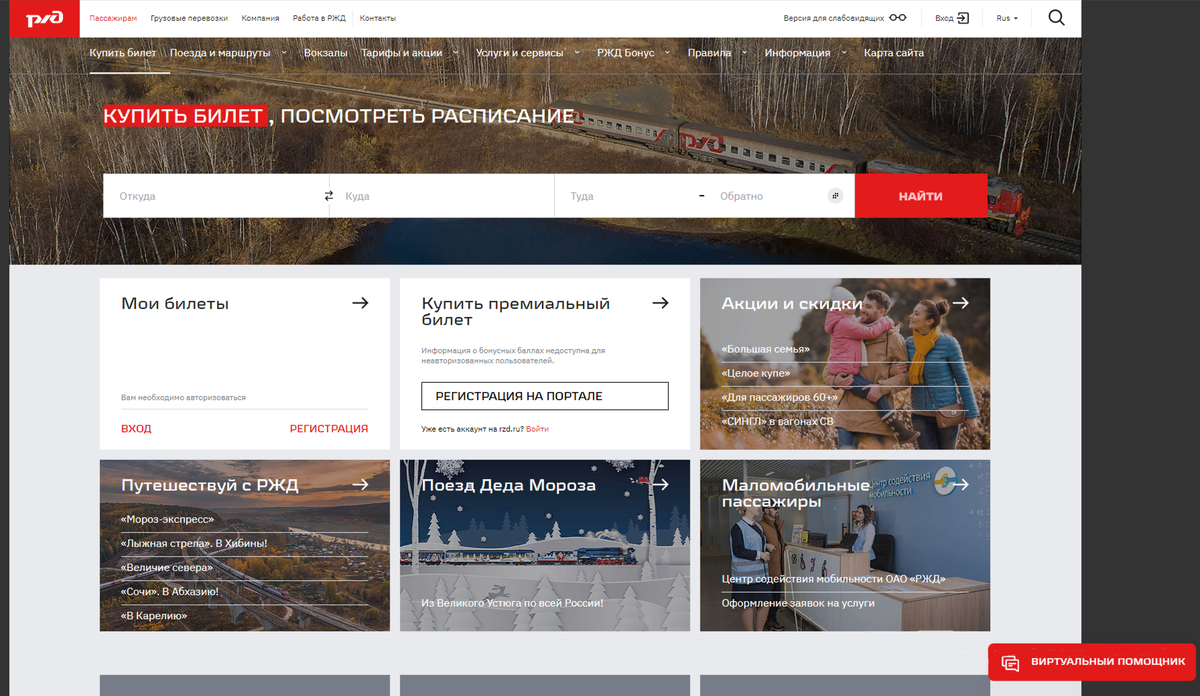Select the Пассажирам top tab

pos(114,18)
